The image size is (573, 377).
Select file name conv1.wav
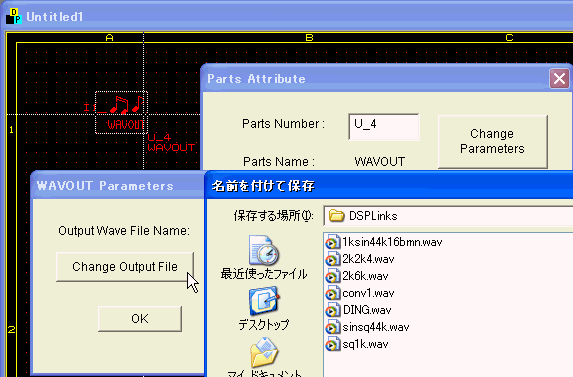[x=368, y=293]
